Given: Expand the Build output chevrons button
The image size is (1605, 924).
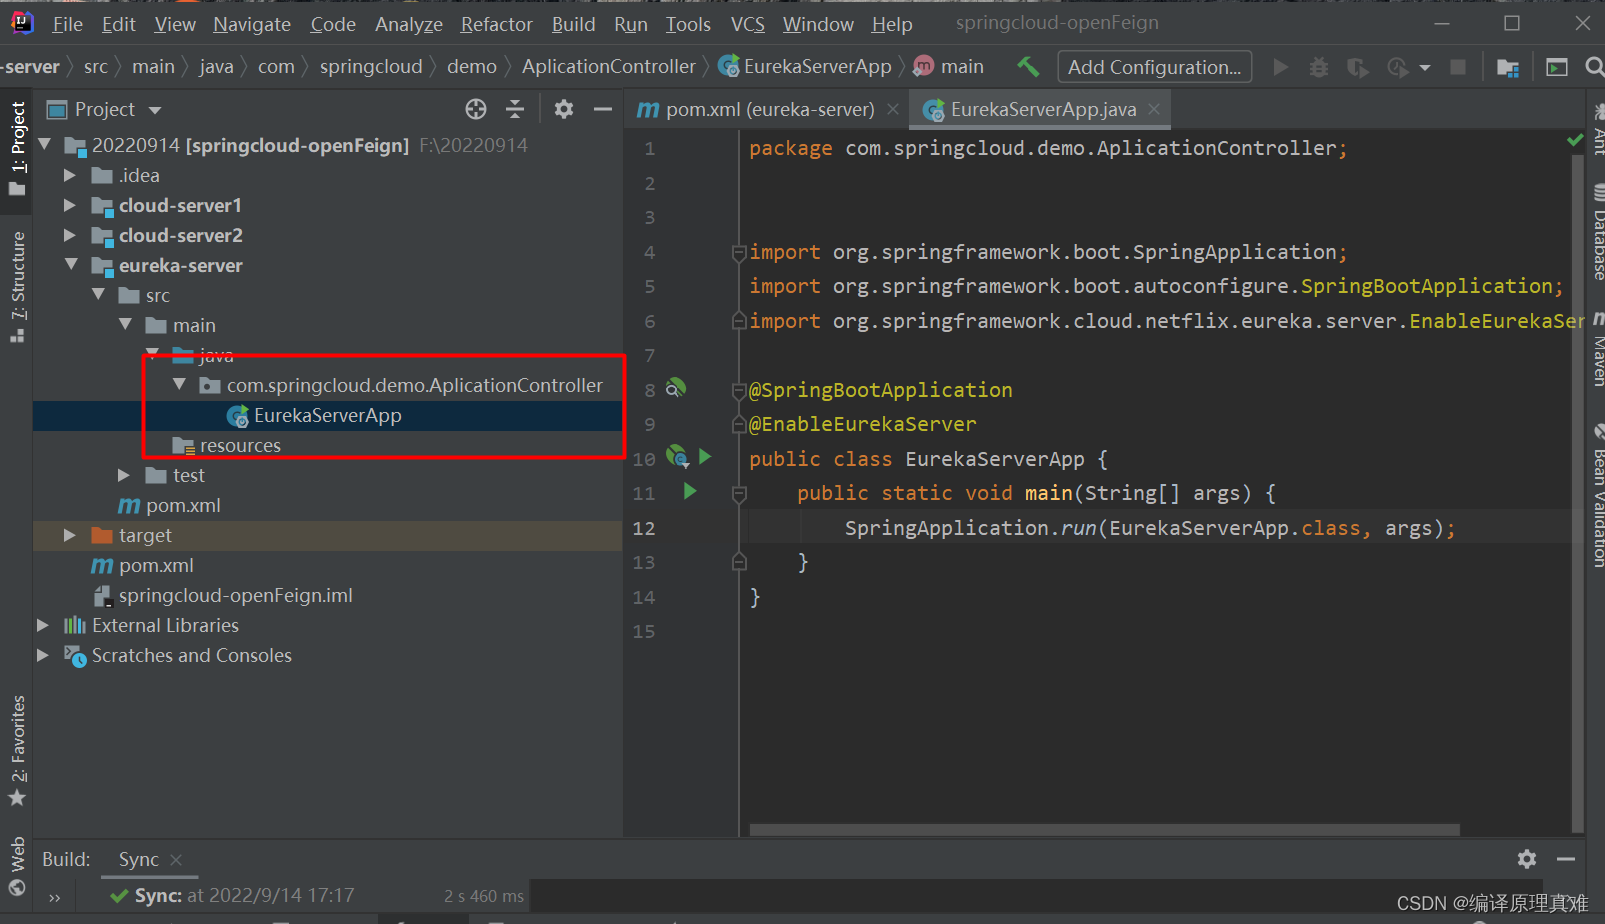Looking at the screenshot, I should click(x=54, y=897).
